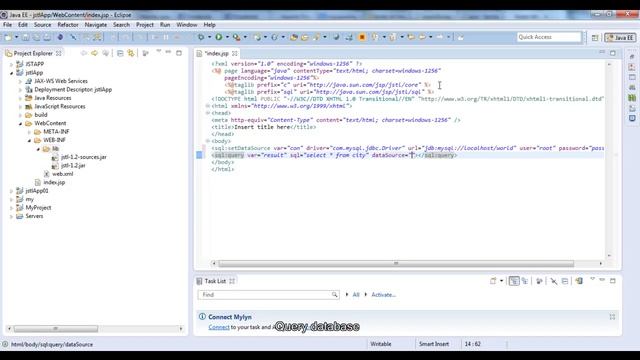Select the index.jsp editor tab
The width and height of the screenshot is (640, 360).
coord(216,53)
